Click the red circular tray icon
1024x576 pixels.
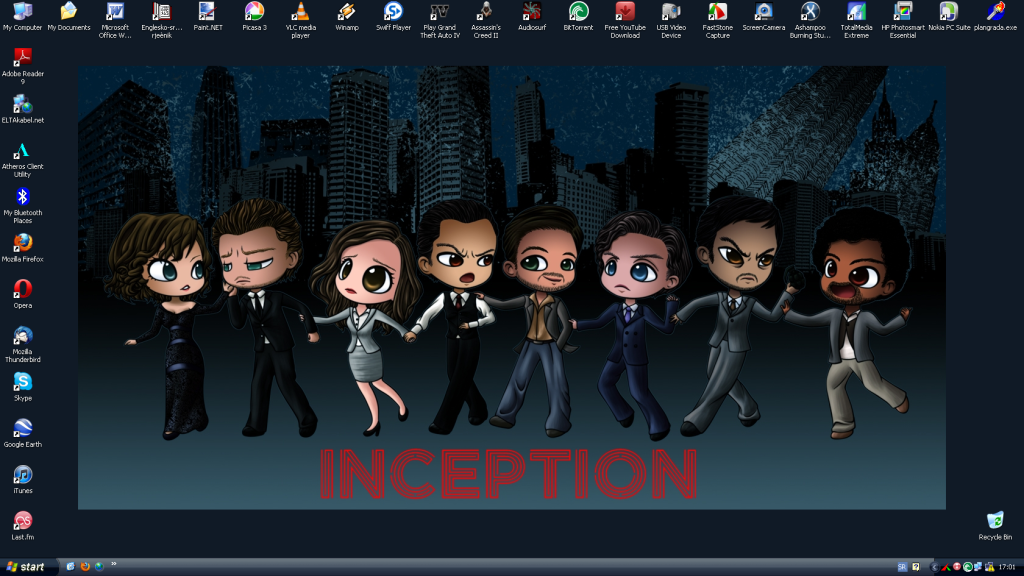pyautogui.click(x=957, y=568)
